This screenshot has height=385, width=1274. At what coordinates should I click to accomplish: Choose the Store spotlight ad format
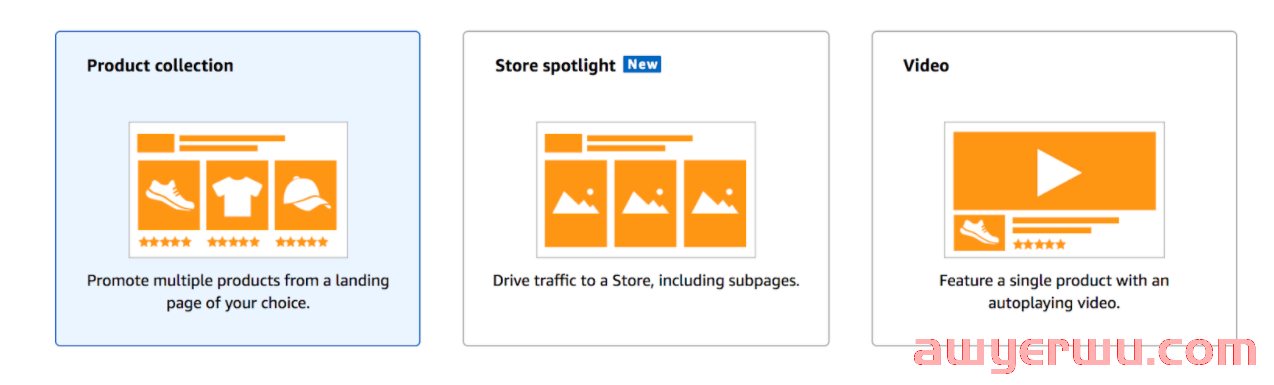pos(645,189)
